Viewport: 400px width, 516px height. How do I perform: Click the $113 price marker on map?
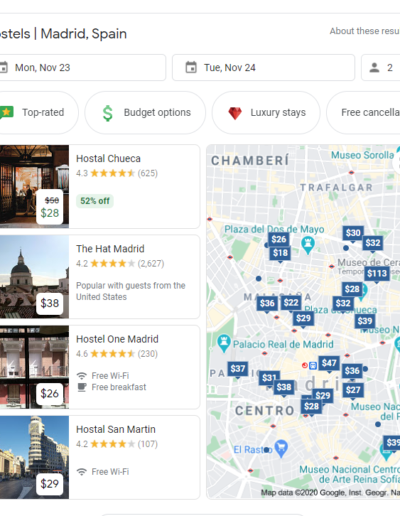(377, 274)
